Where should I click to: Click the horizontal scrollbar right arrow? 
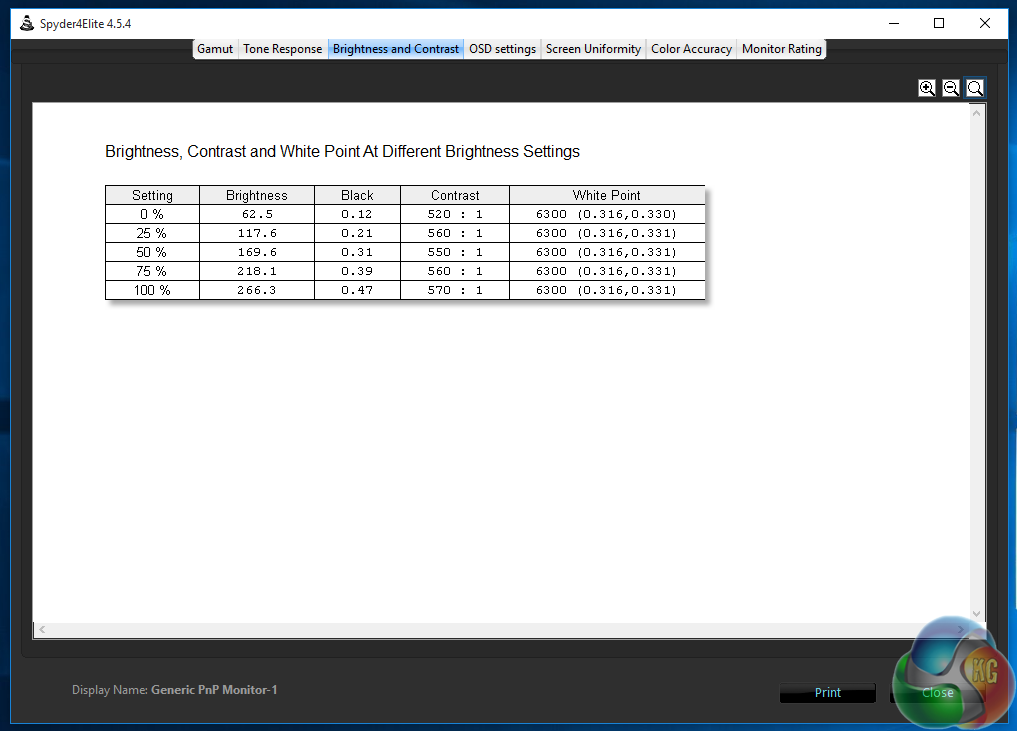(961, 629)
